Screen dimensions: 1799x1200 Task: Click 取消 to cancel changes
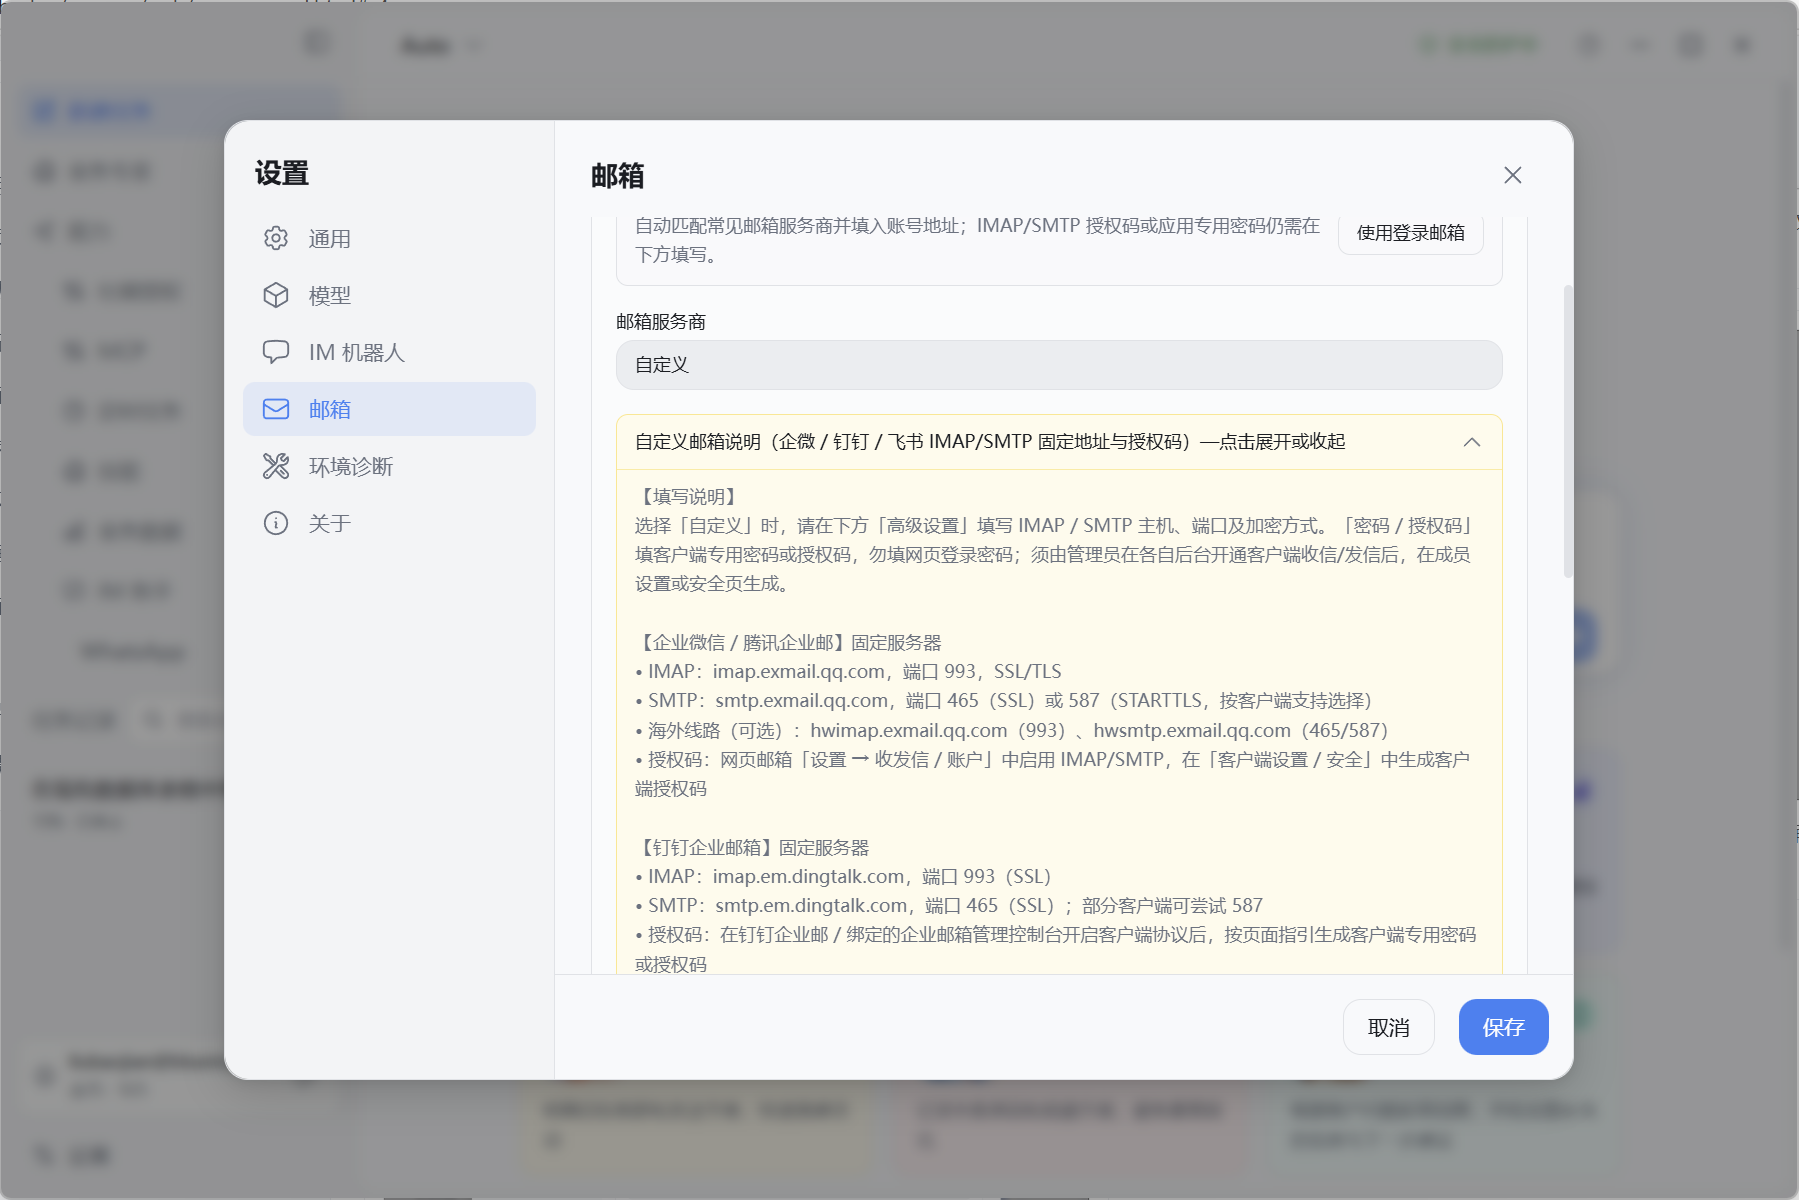click(x=1388, y=1027)
